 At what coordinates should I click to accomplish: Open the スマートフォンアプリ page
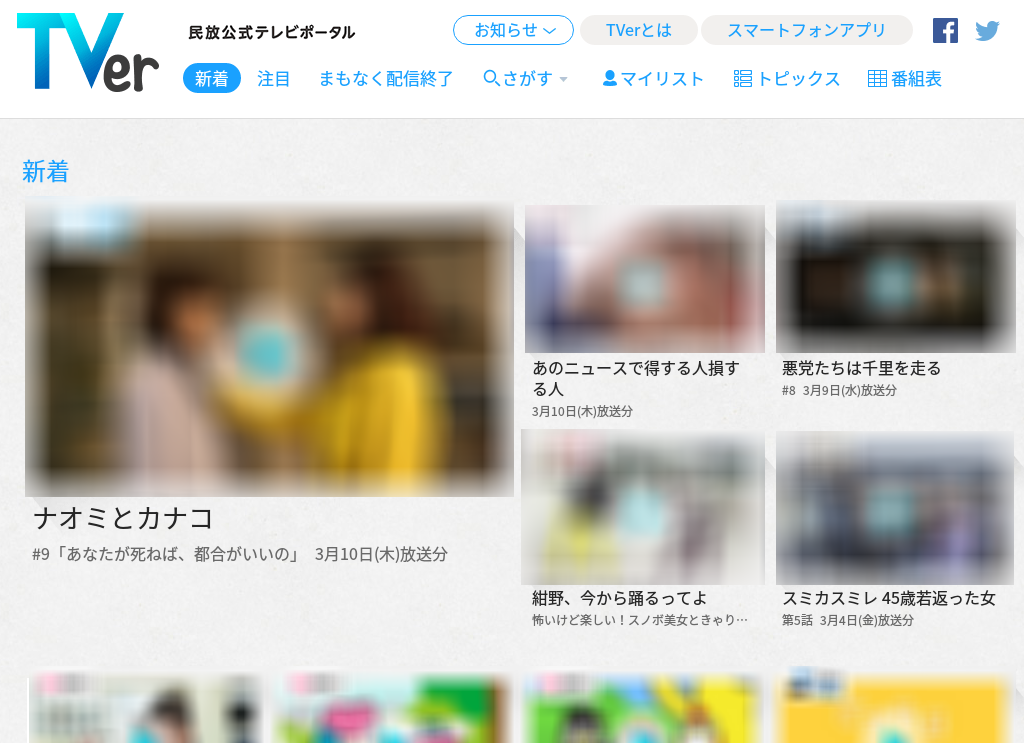pos(806,30)
